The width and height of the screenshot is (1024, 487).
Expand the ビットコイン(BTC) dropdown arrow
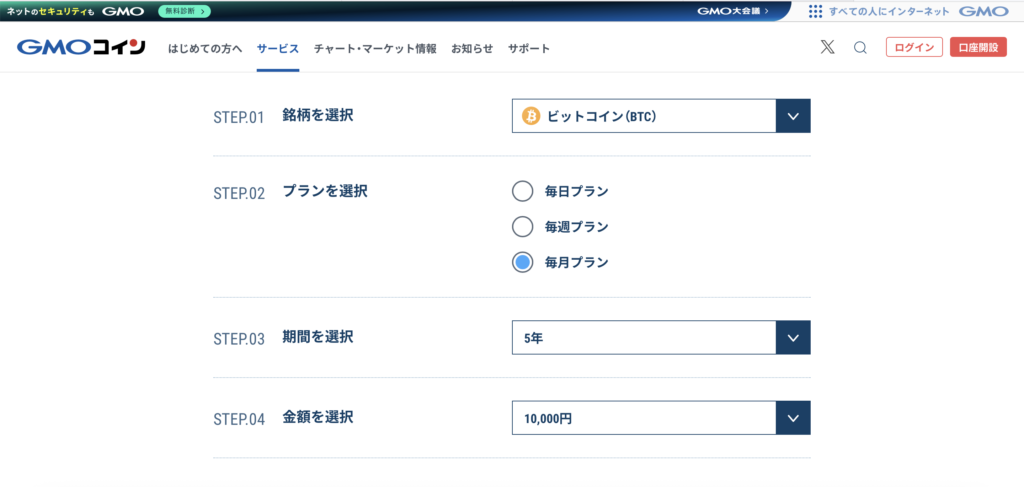coord(793,116)
